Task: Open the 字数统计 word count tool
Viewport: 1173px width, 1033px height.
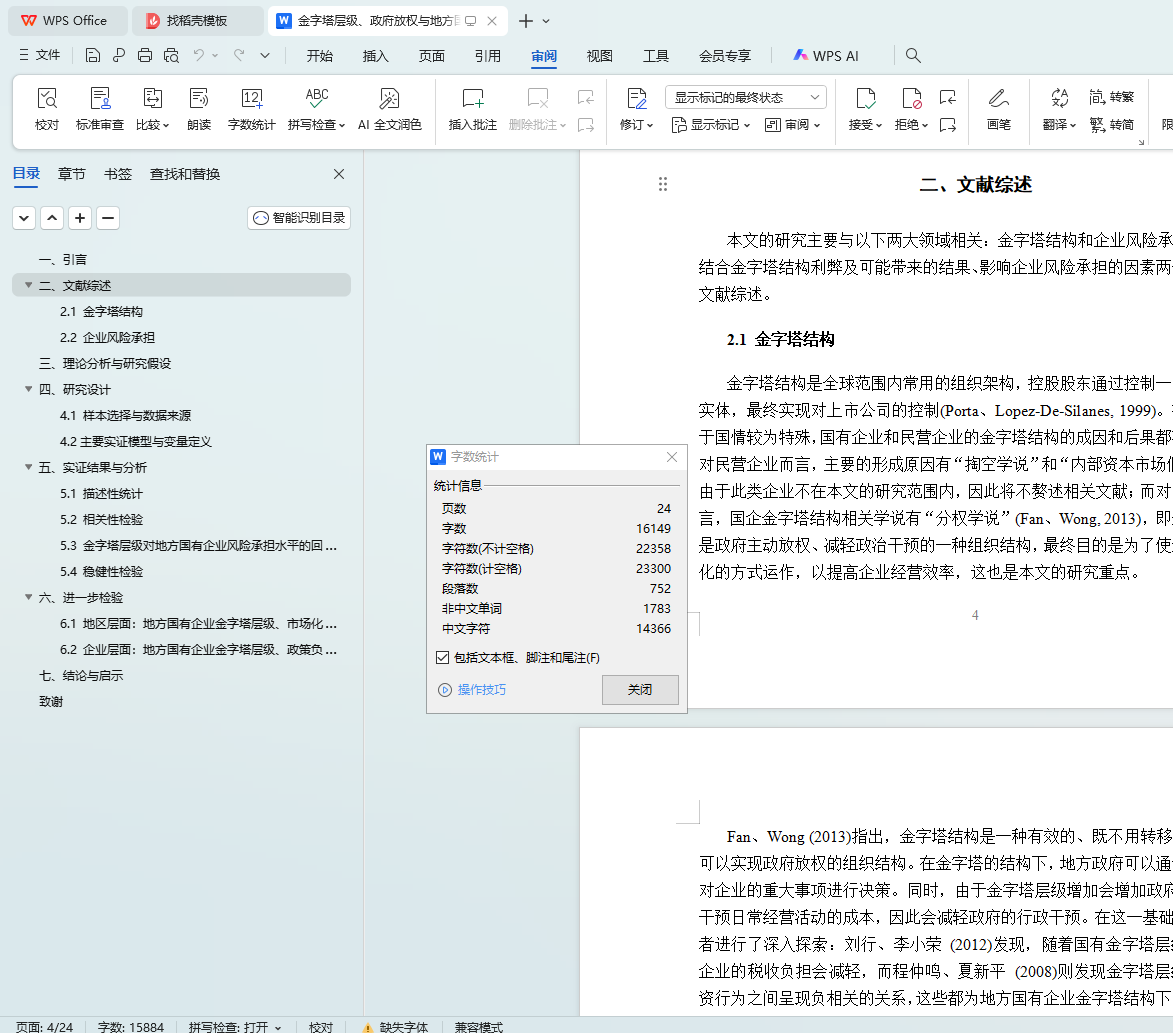Action: coord(252,109)
